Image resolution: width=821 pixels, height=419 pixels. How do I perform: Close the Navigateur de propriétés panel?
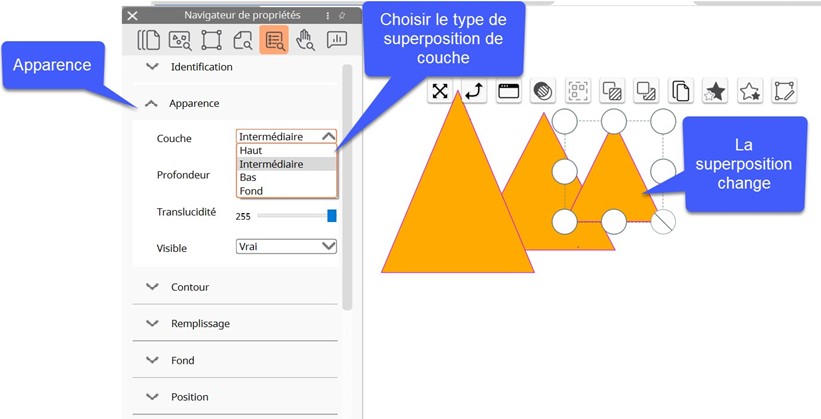point(132,16)
